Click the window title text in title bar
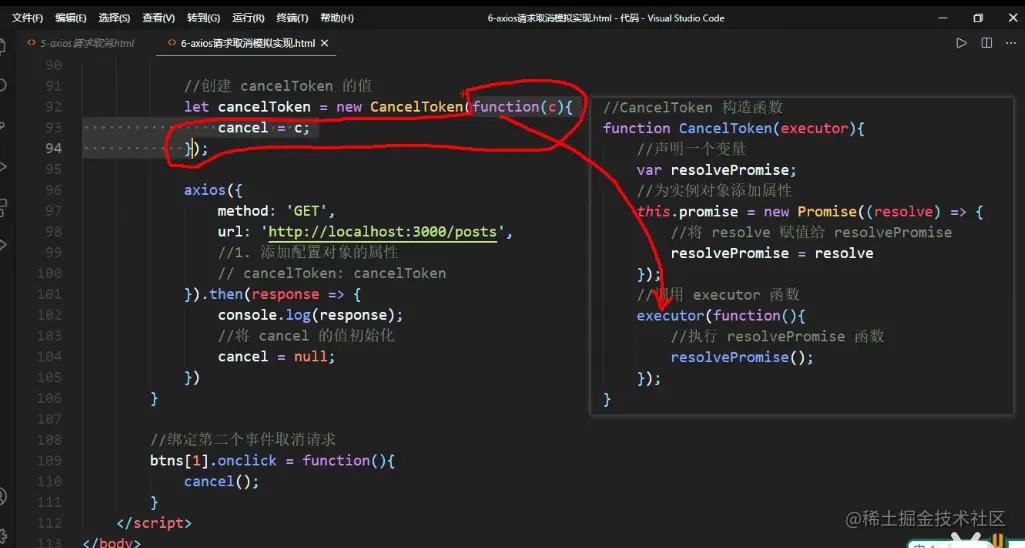The width and height of the screenshot is (1025, 548). pyautogui.click(x=606, y=18)
